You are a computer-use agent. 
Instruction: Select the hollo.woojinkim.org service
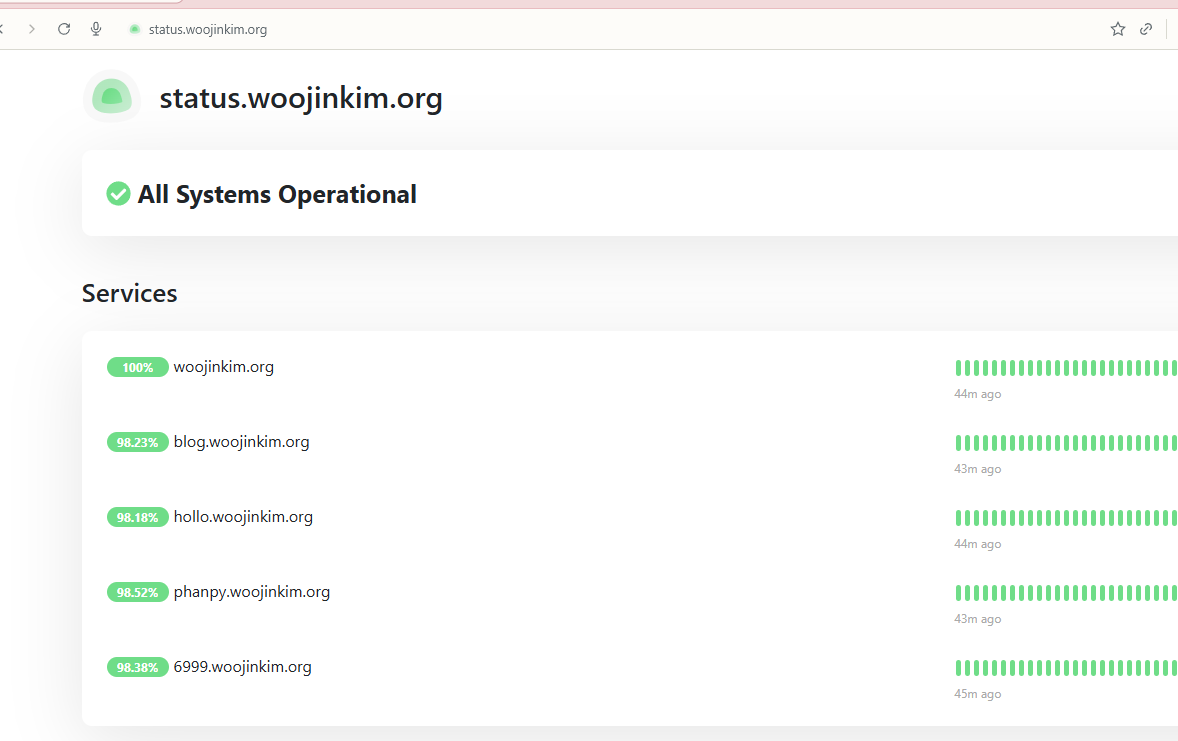pos(243,517)
